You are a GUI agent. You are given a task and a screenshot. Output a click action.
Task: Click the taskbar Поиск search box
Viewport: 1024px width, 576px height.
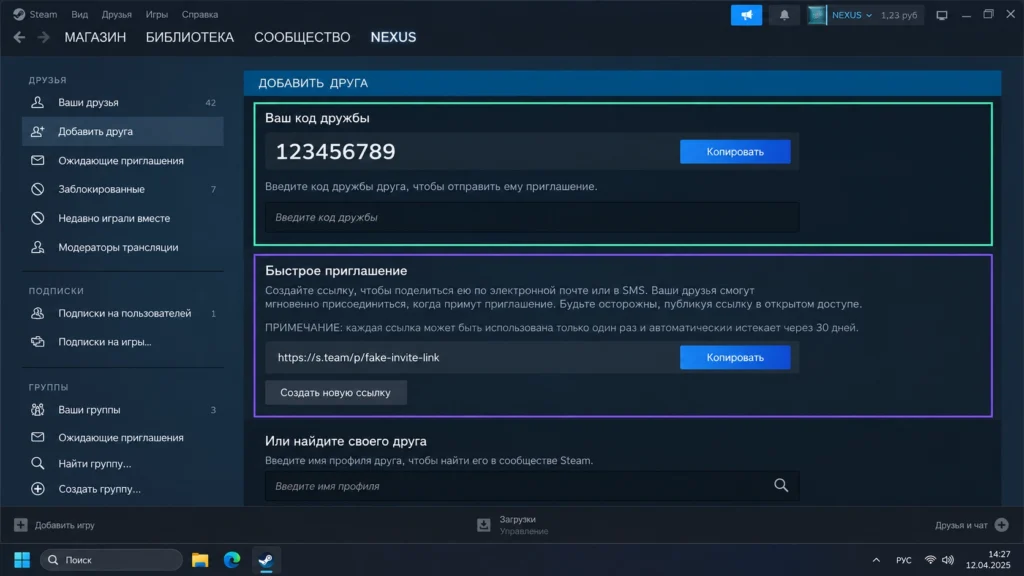click(x=111, y=560)
